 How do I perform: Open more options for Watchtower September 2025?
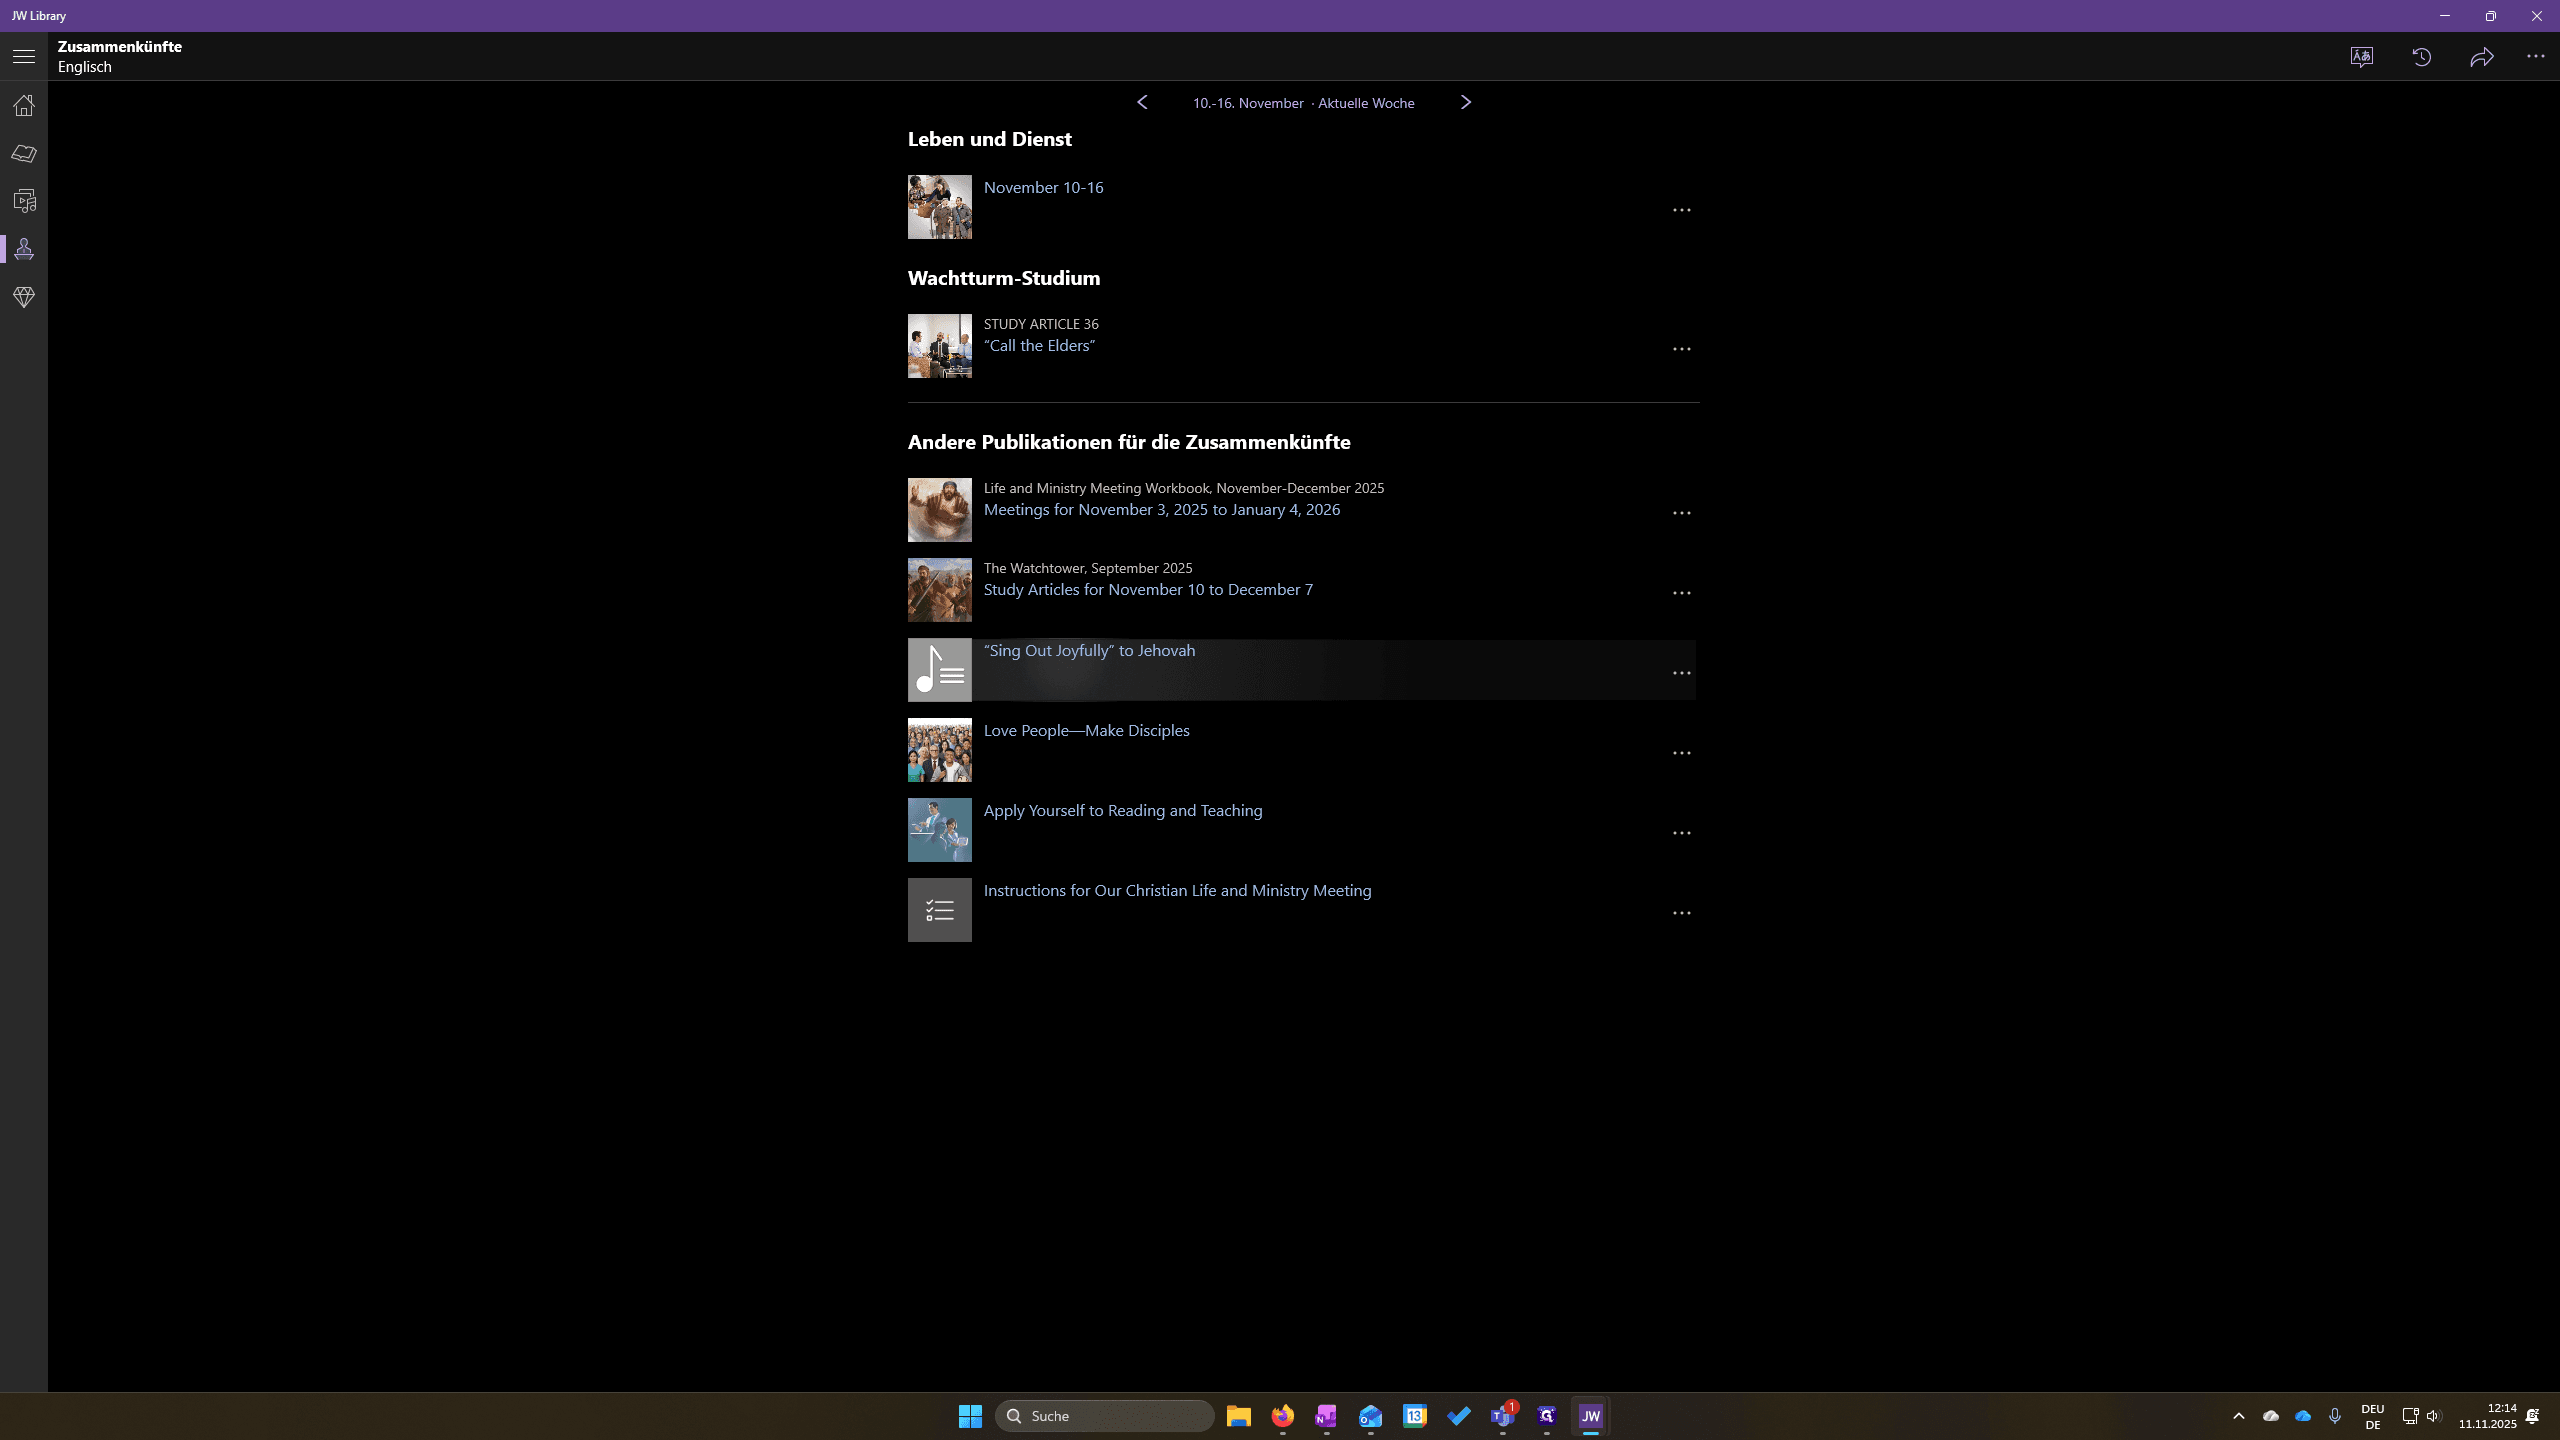1682,593
